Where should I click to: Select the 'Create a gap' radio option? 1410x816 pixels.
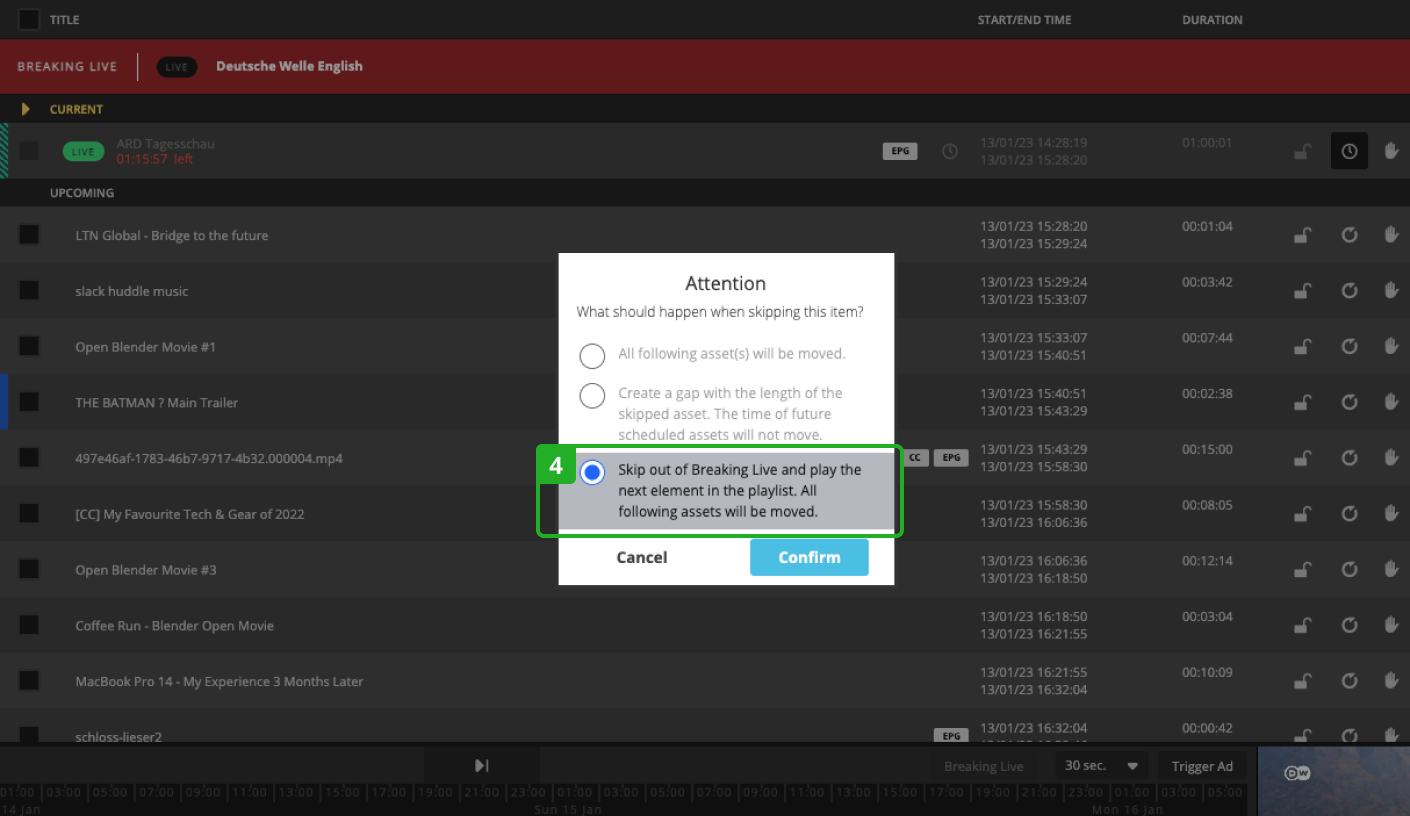(x=592, y=396)
